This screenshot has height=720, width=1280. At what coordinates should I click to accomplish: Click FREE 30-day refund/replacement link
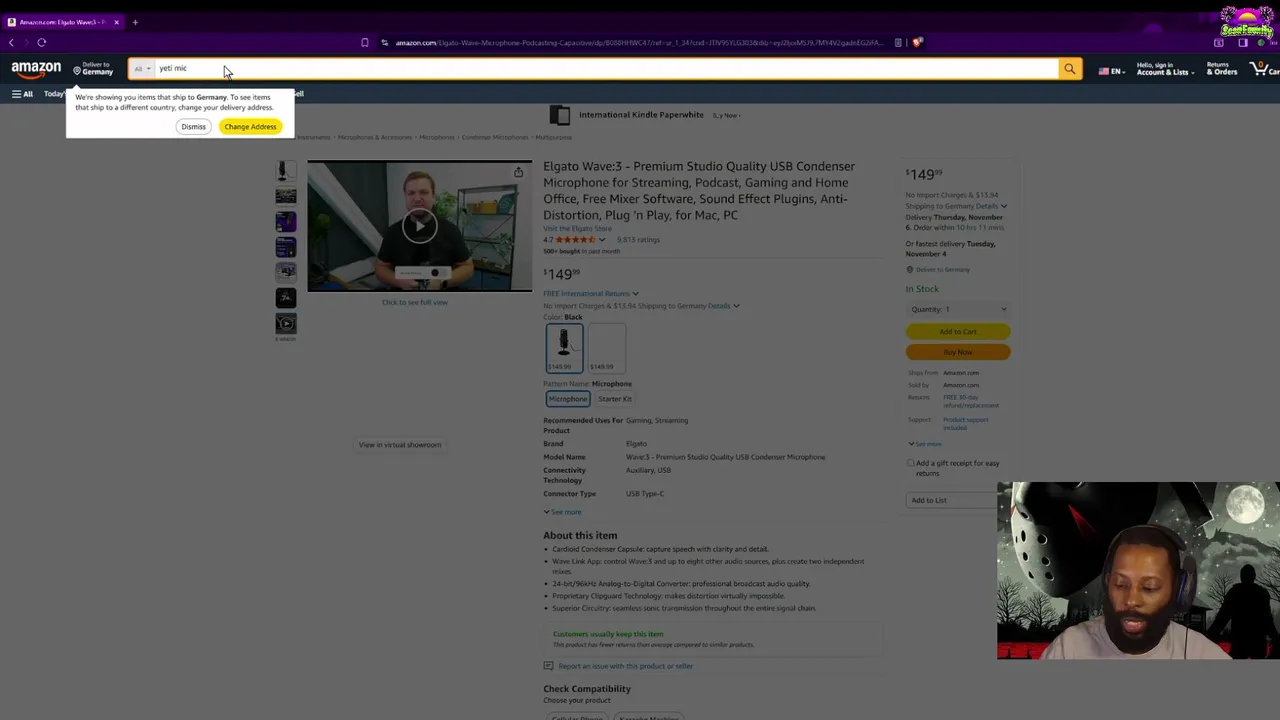tap(971, 402)
